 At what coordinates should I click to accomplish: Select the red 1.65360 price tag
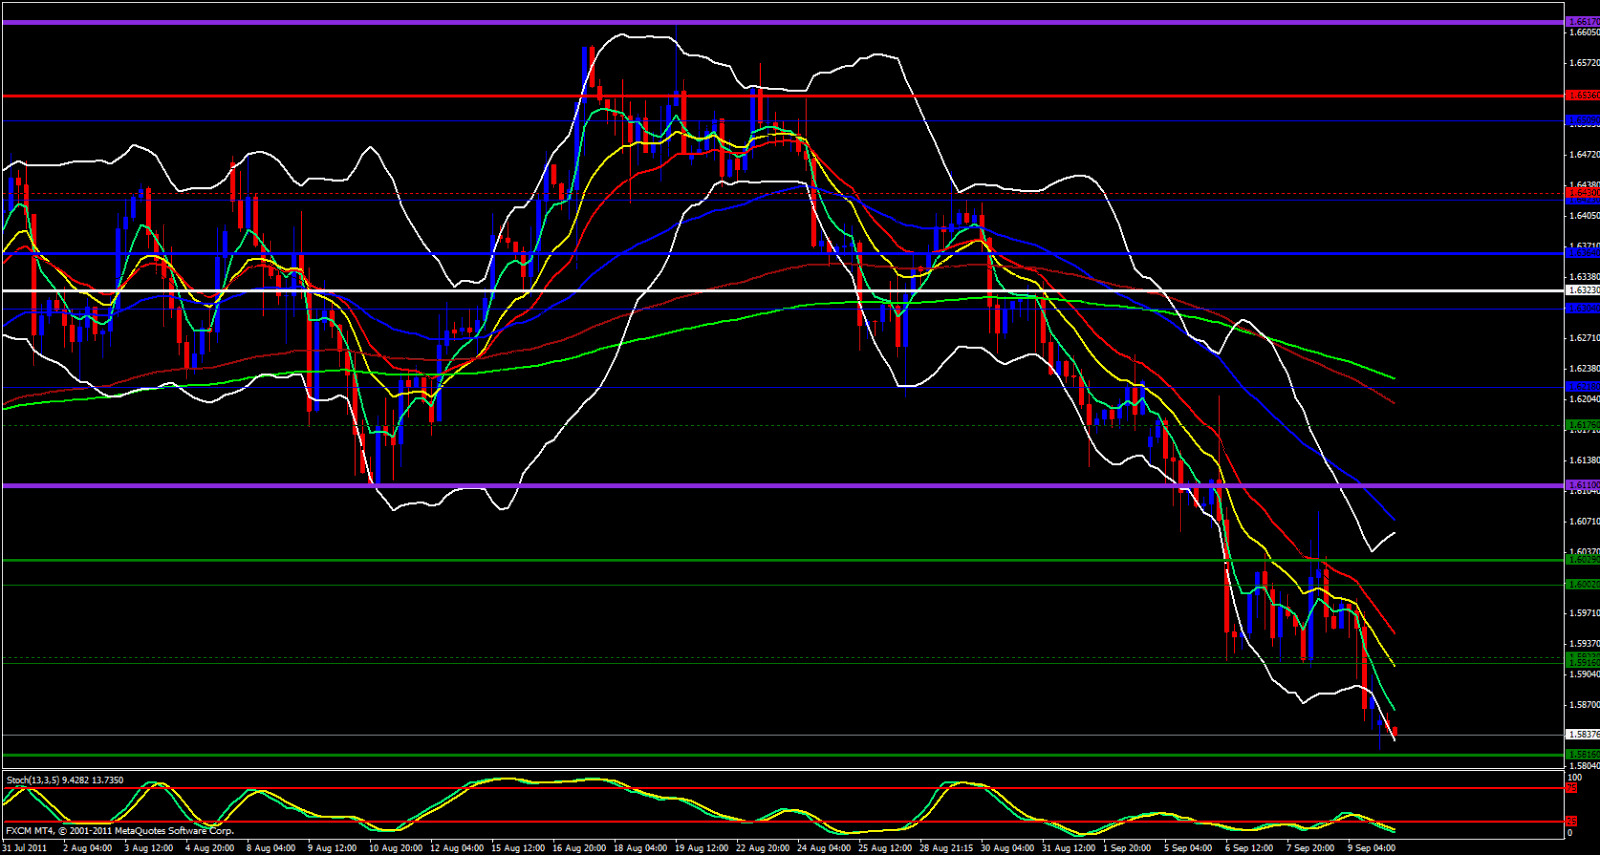pyautogui.click(x=1582, y=95)
